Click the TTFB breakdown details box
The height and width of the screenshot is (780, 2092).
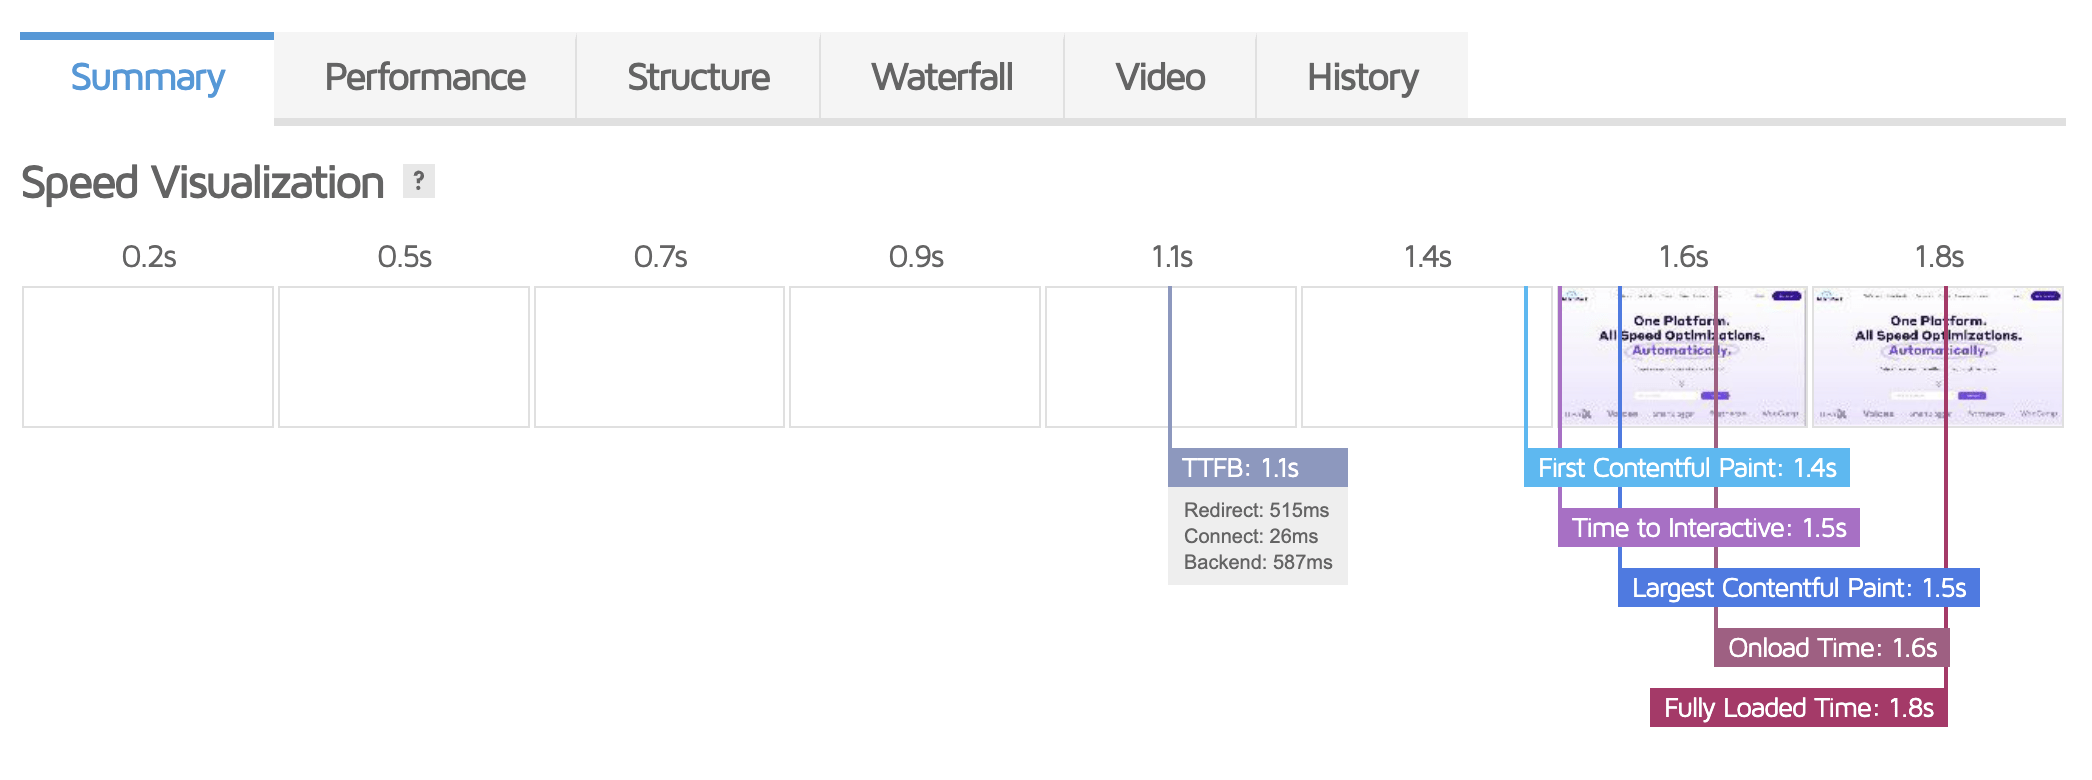click(x=1257, y=536)
